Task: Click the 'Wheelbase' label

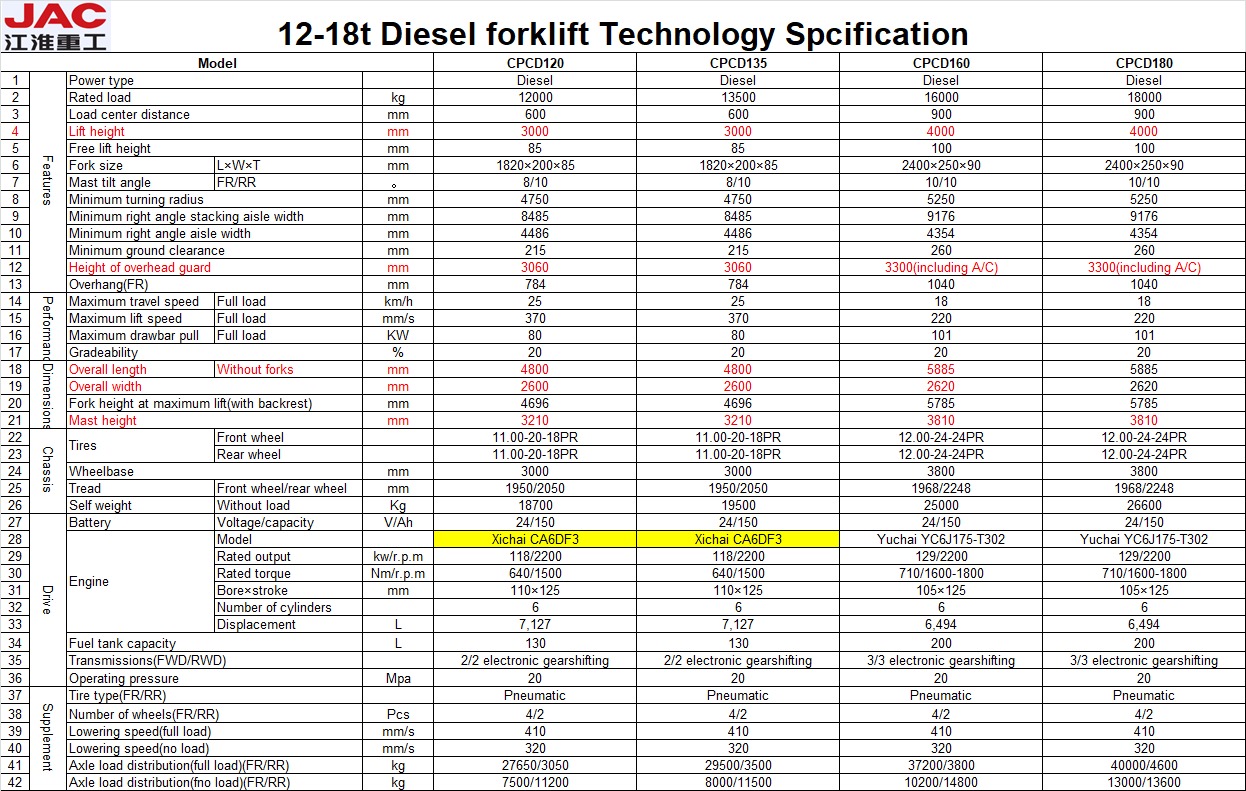Action: click(101, 472)
